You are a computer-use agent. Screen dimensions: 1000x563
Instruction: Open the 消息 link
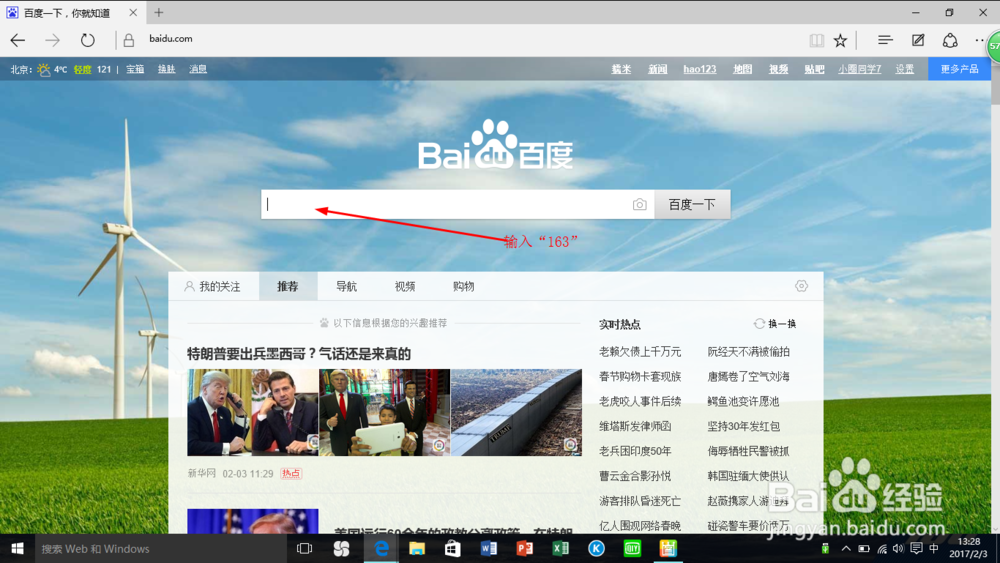pos(198,69)
